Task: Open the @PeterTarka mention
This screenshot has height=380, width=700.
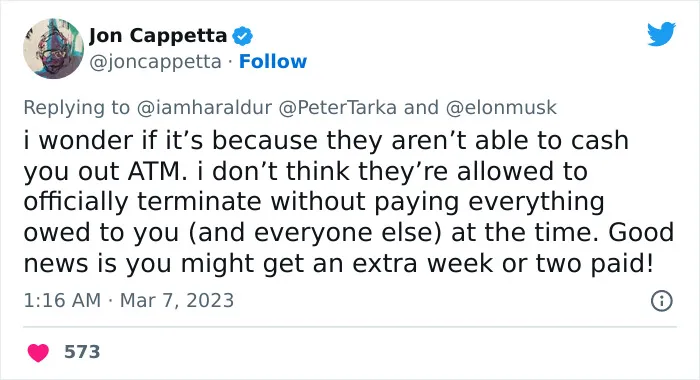Action: pos(338,108)
